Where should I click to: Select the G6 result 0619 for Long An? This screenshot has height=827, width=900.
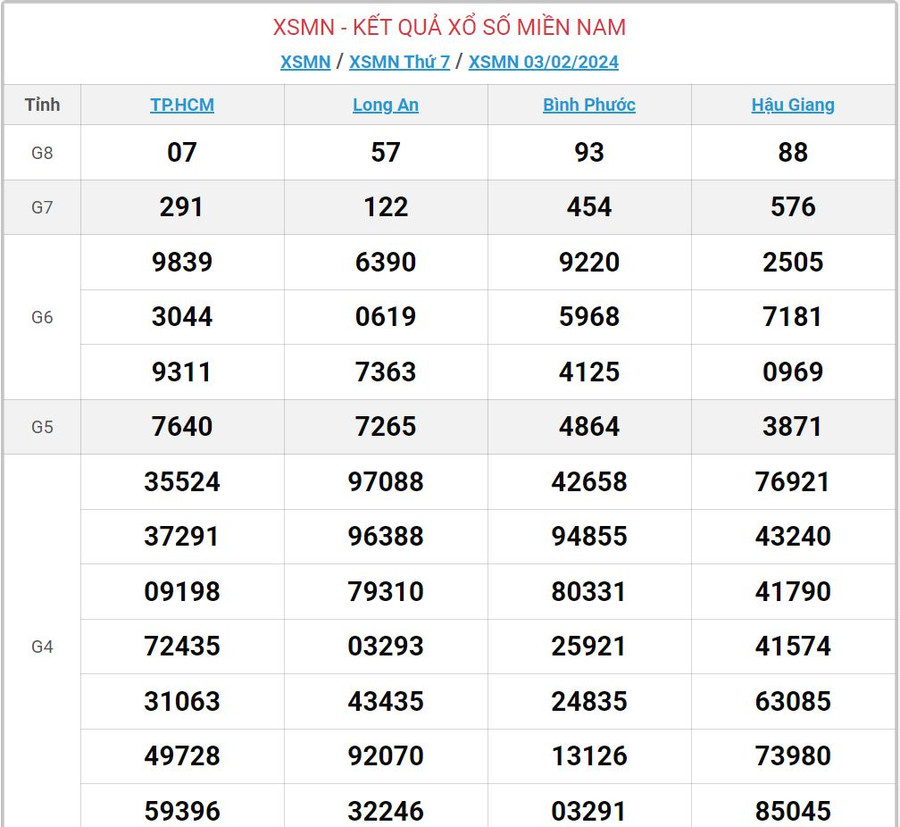click(385, 317)
